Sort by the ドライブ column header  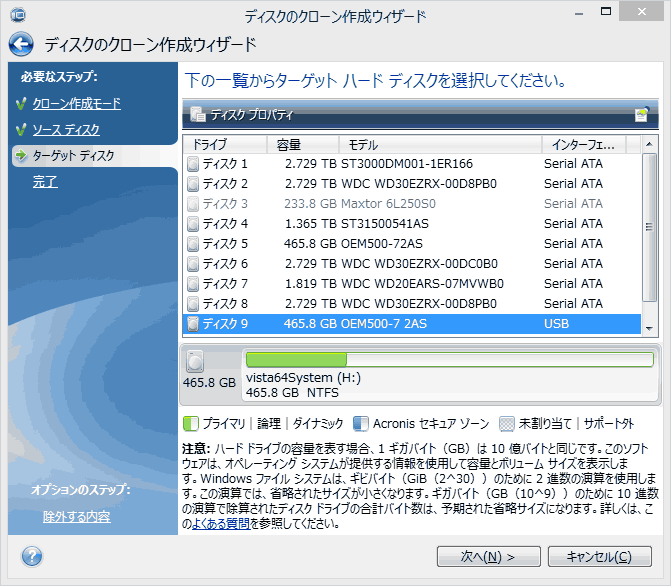pos(225,145)
